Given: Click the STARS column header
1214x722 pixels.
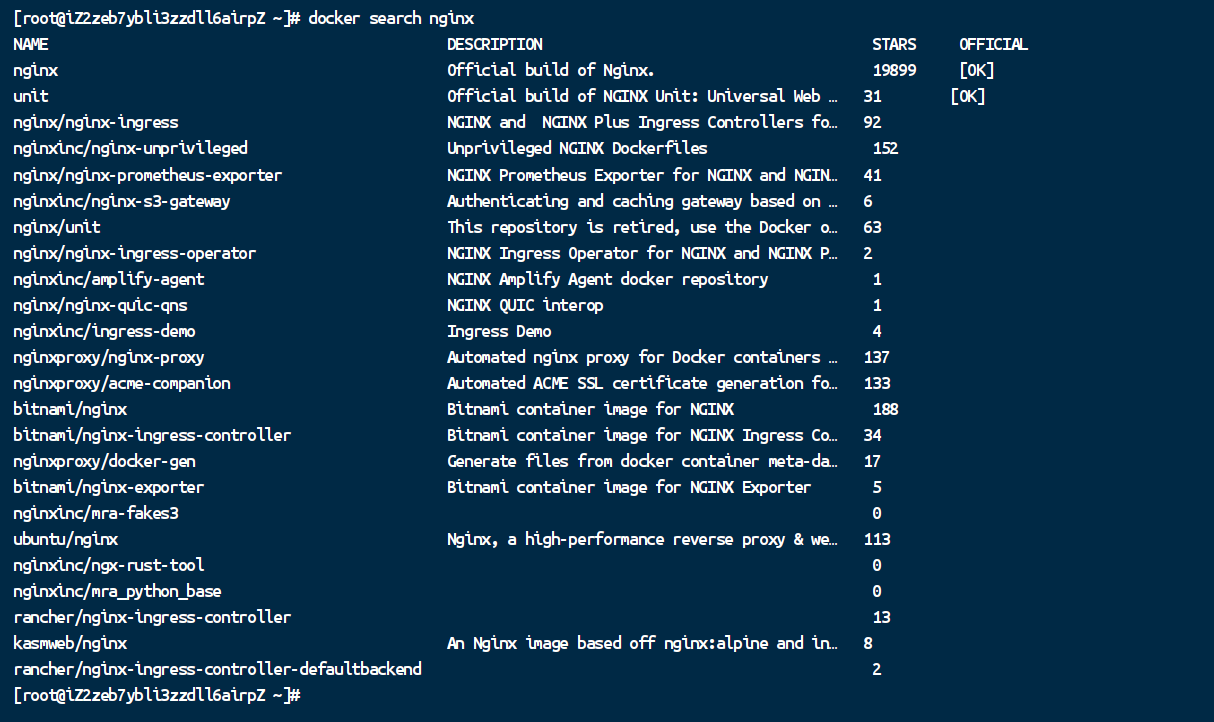Looking at the screenshot, I should coord(894,44).
